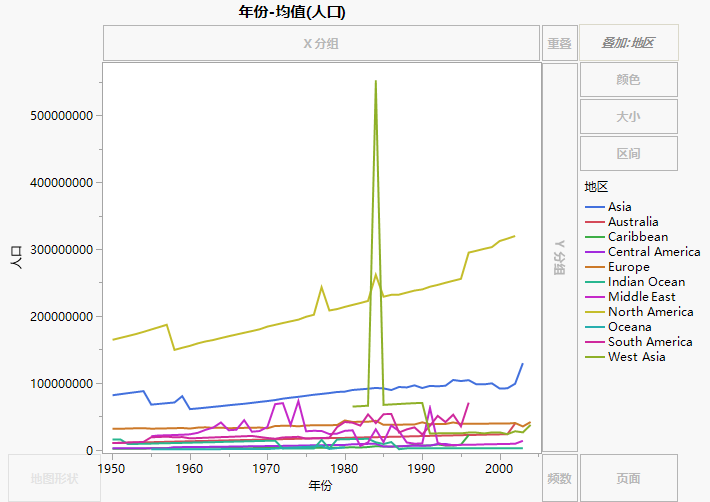Click the 颜色 drop zone

tap(628, 80)
